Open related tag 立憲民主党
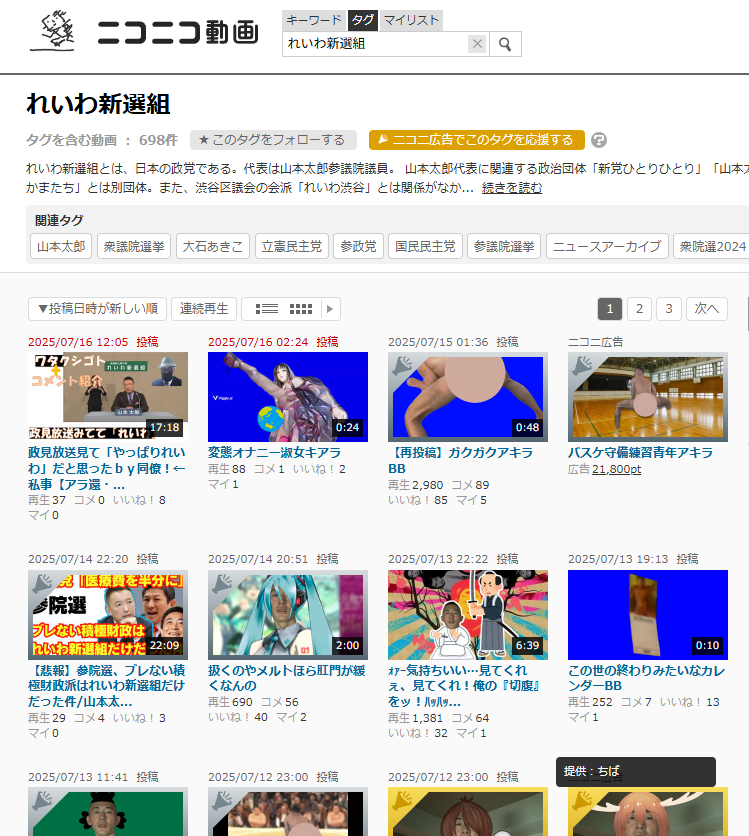The height and width of the screenshot is (836, 749). (292, 246)
